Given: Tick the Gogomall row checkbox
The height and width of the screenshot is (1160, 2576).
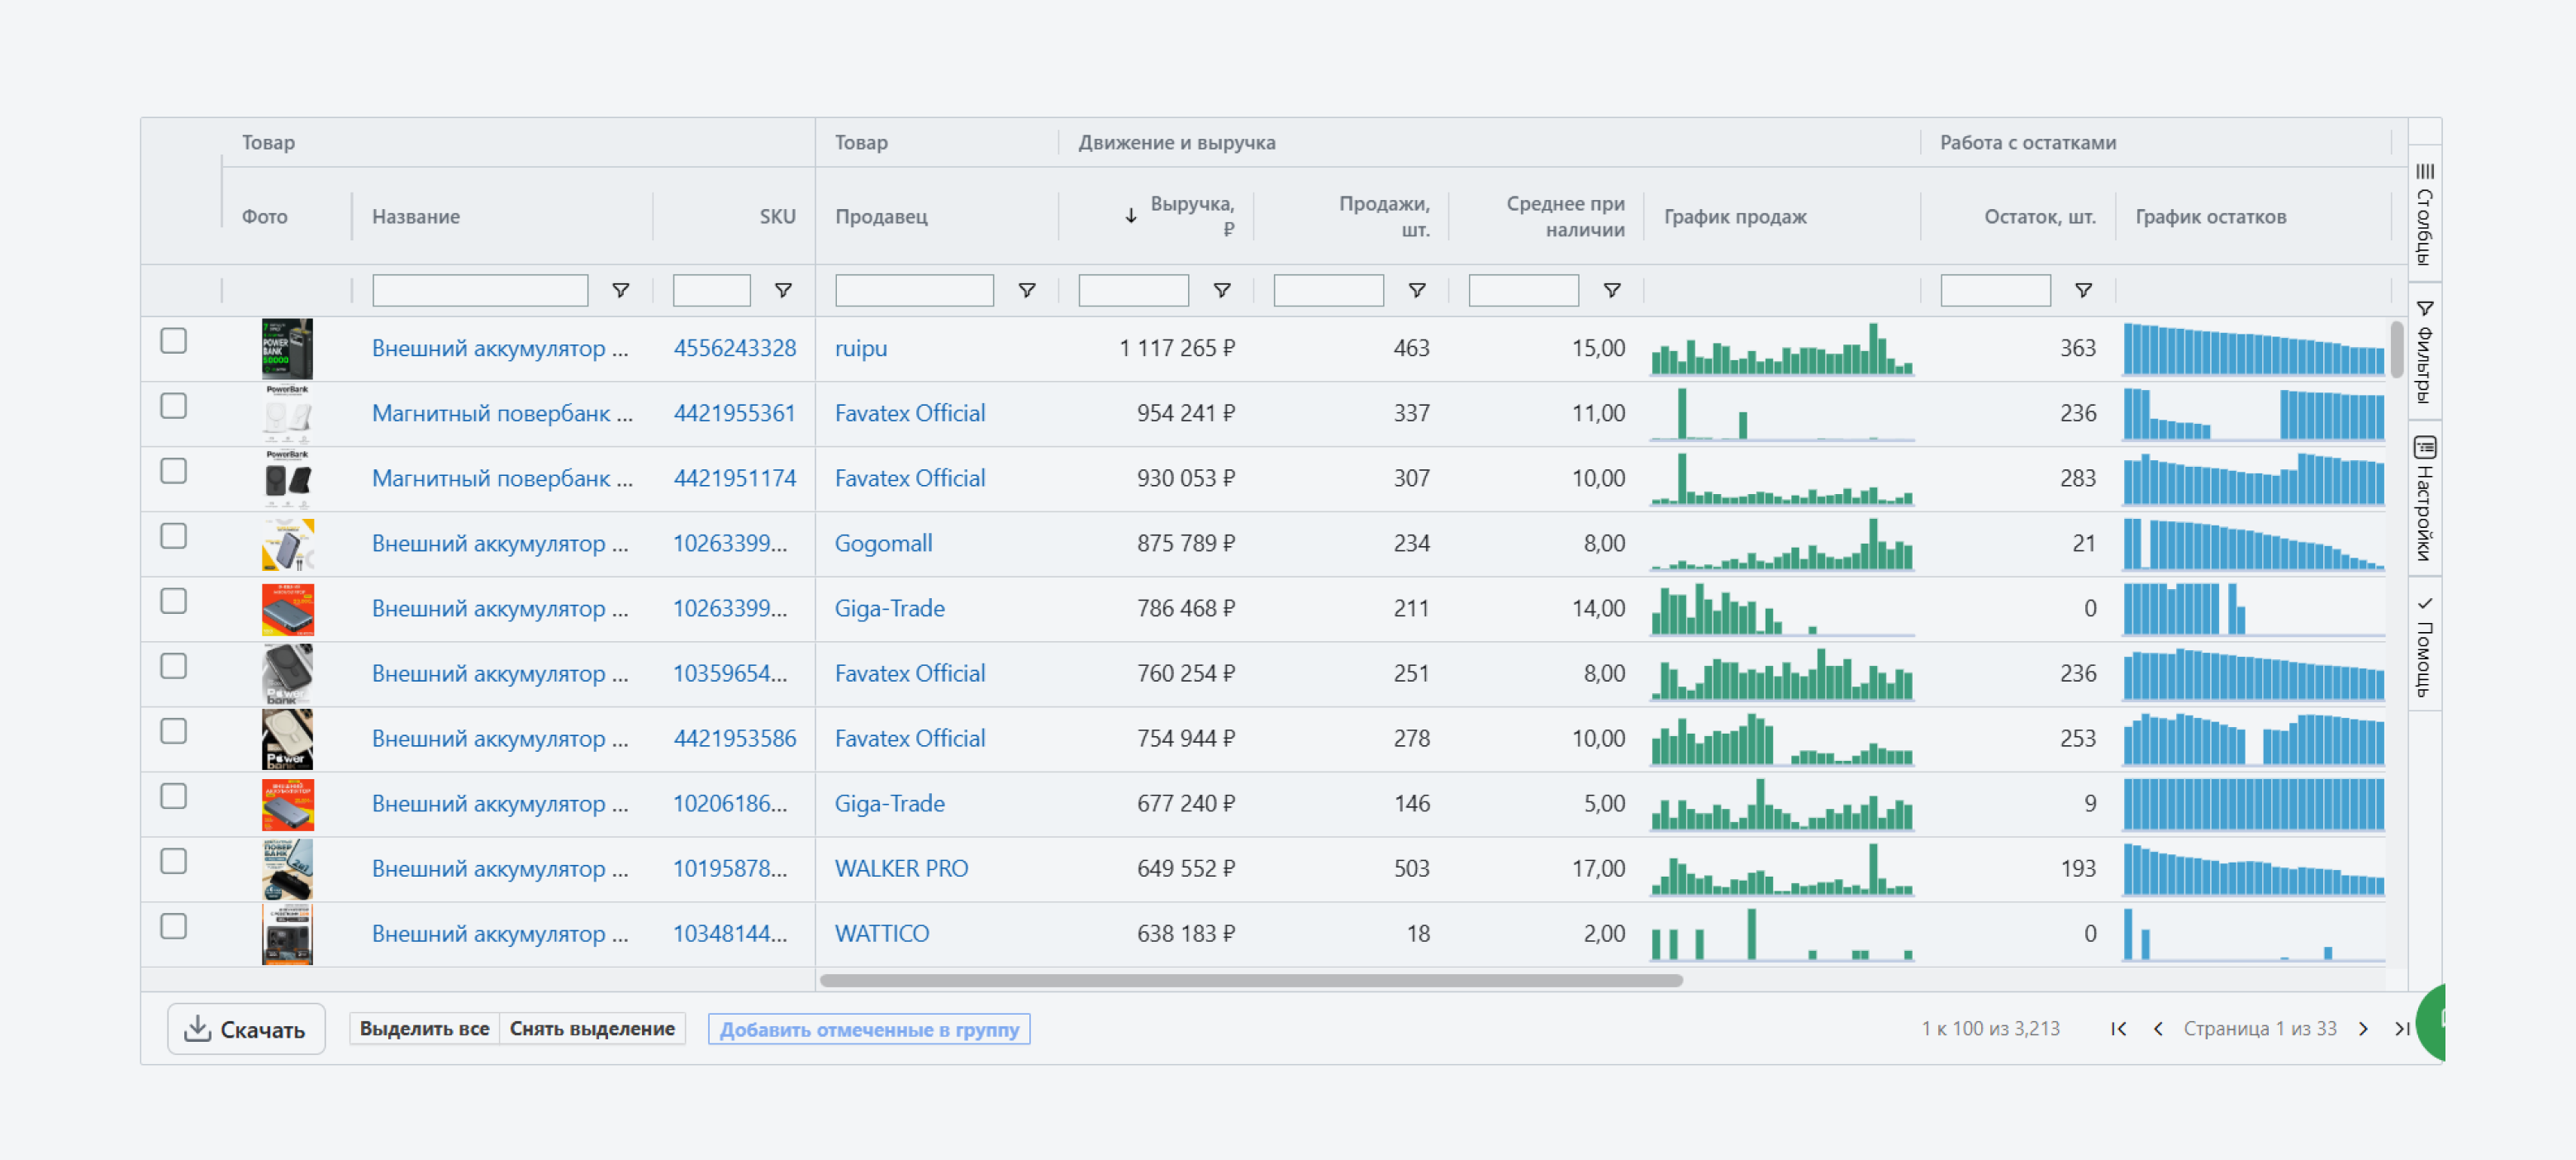Looking at the screenshot, I should click(x=173, y=536).
